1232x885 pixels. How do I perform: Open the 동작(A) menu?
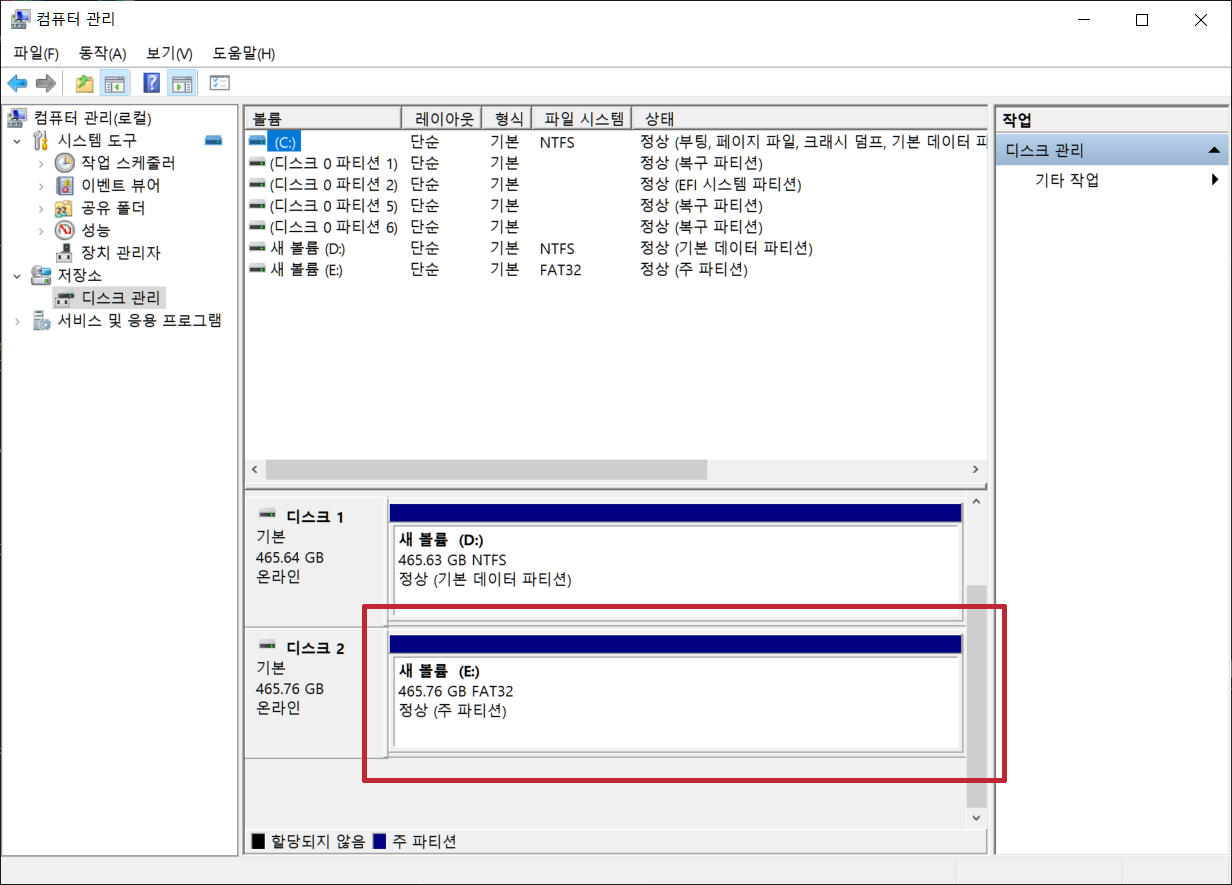[x=103, y=52]
